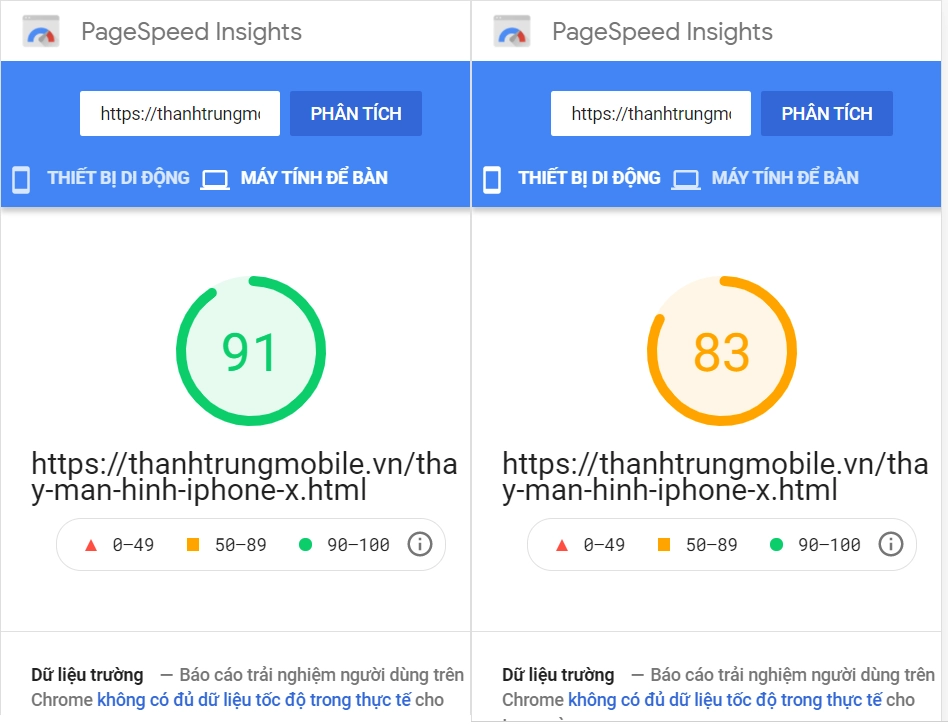Click the mobile phone icon in right panel
Image resolution: width=949 pixels, height=727 pixels.
(492, 179)
